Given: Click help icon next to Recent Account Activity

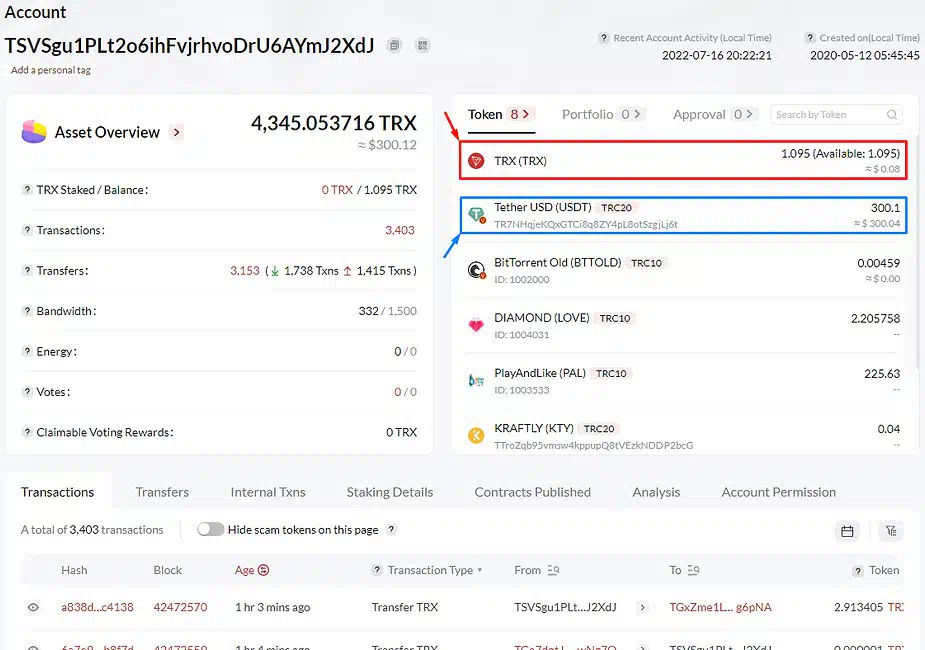Looking at the screenshot, I should point(603,38).
